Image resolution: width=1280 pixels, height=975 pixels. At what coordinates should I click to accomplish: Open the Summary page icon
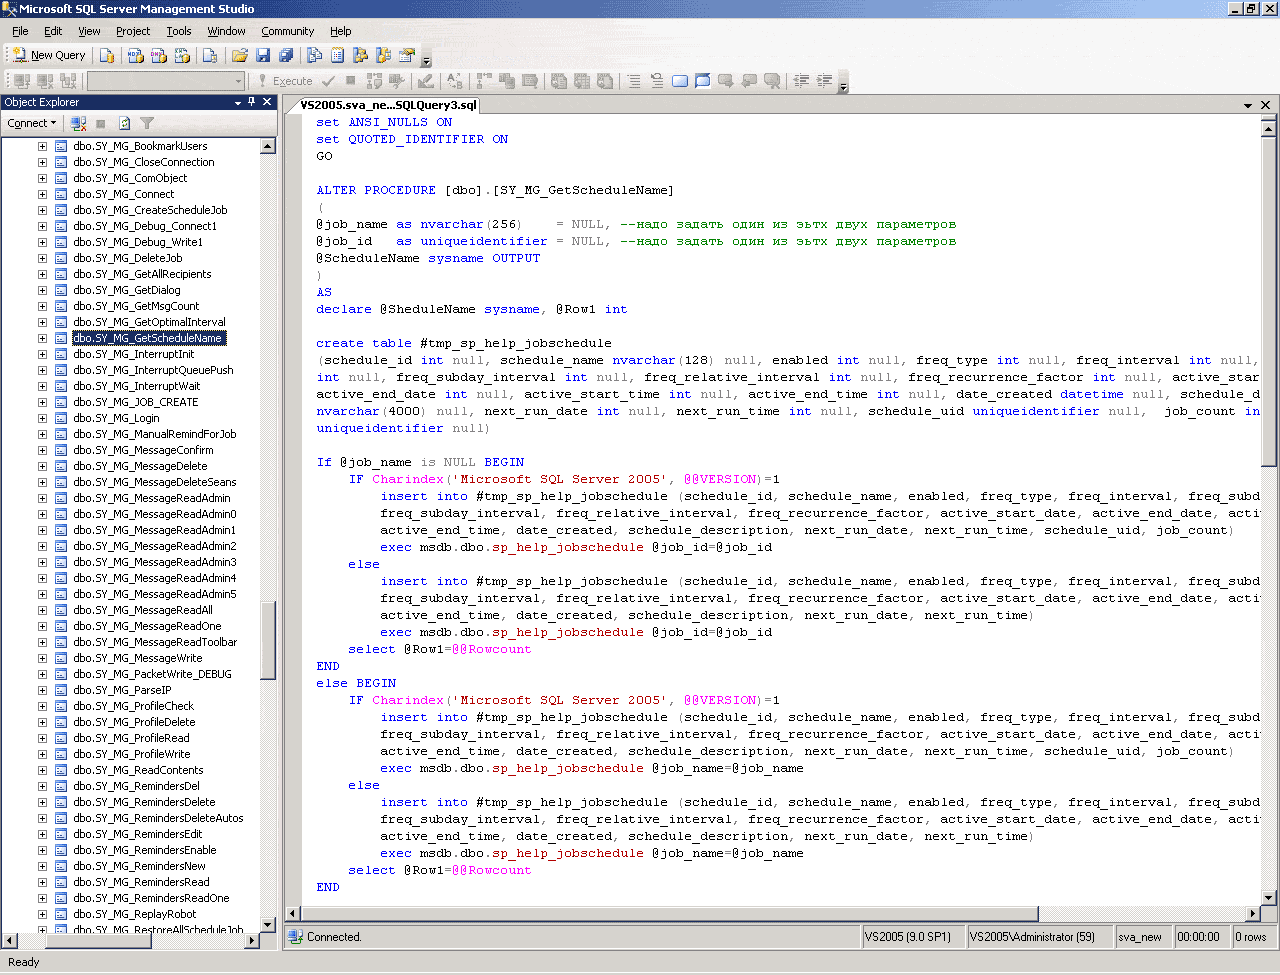click(338, 56)
